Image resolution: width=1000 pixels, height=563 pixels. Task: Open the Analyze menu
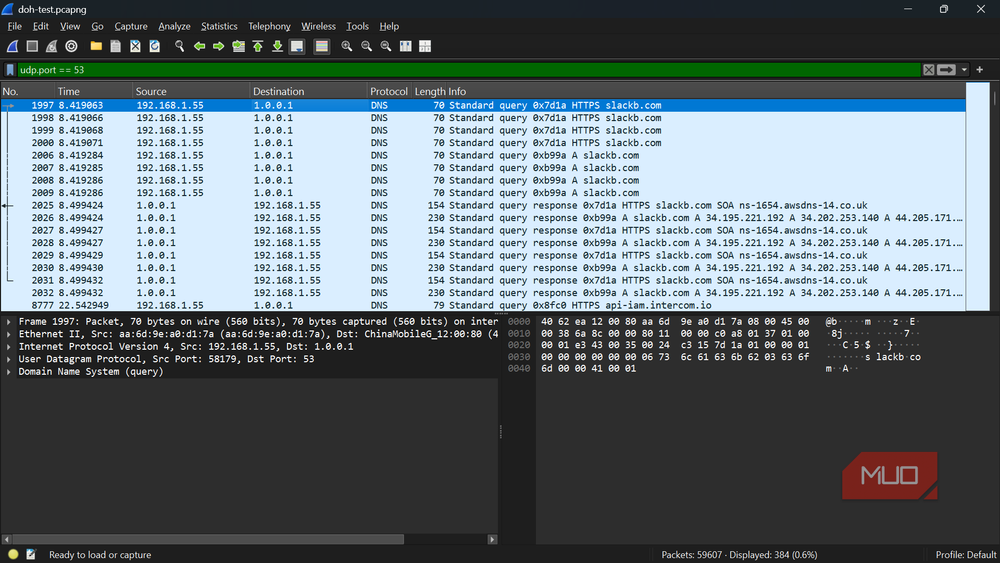coord(174,26)
